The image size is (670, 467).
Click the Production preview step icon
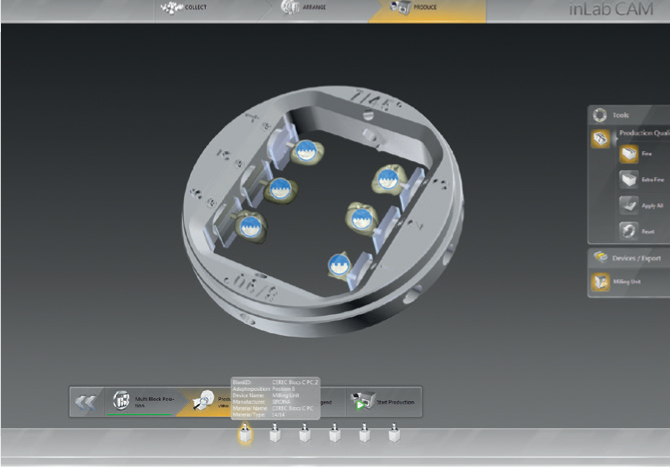[x=203, y=401]
